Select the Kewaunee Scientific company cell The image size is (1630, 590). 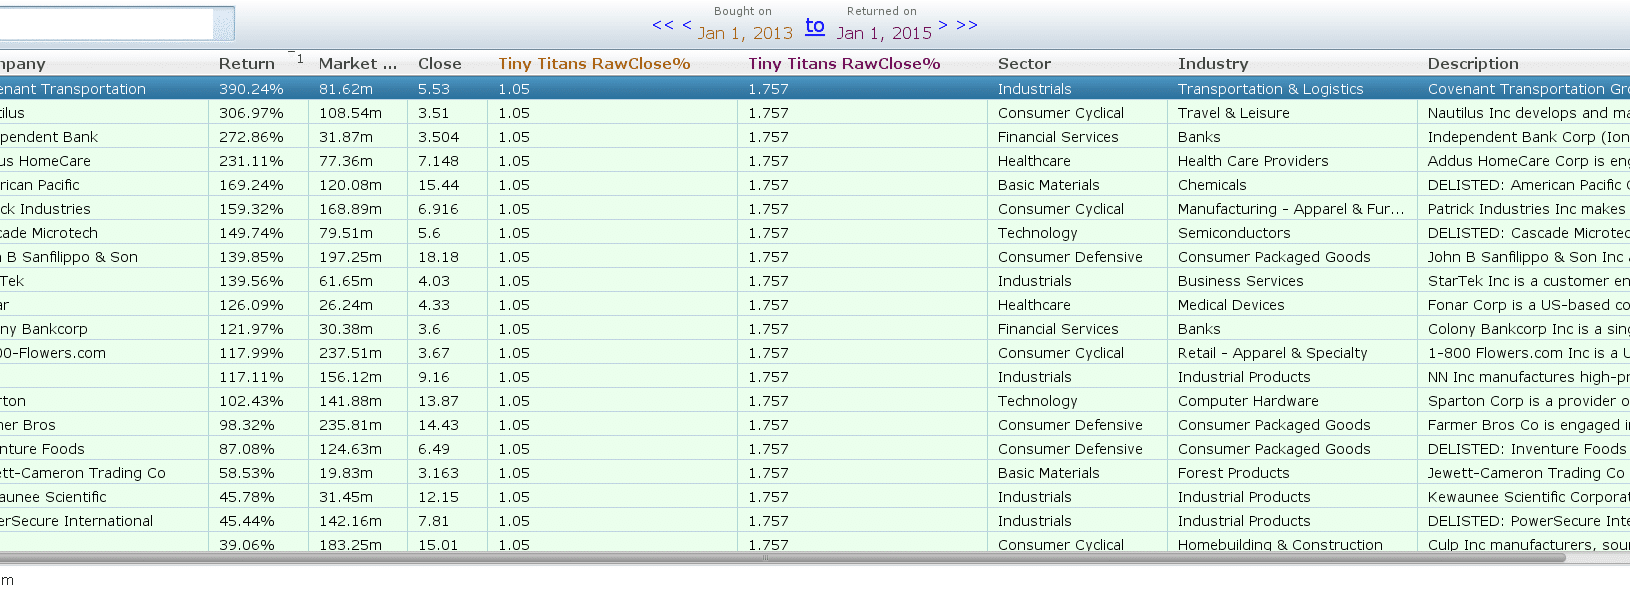tap(104, 497)
